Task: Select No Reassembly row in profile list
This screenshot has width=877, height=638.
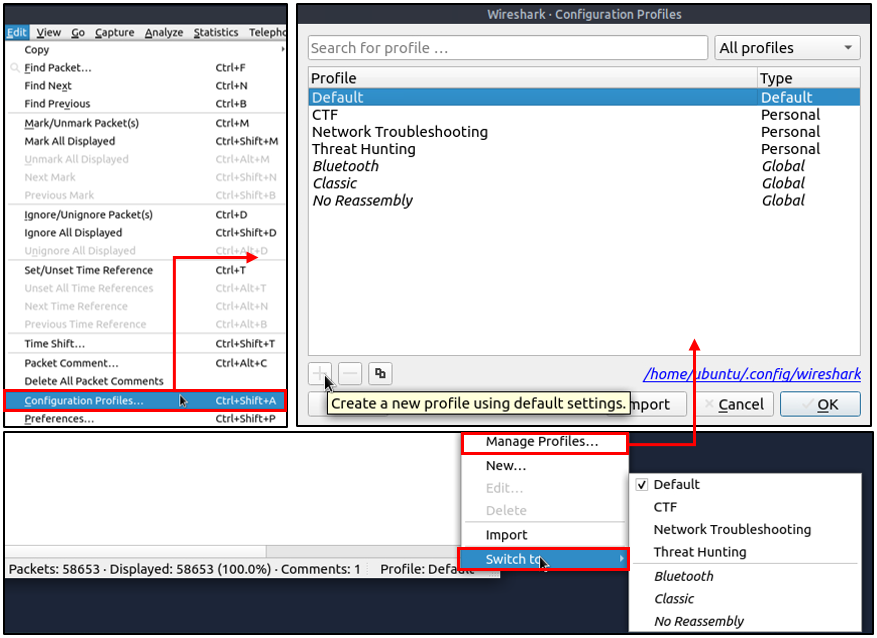Action: (x=584, y=201)
